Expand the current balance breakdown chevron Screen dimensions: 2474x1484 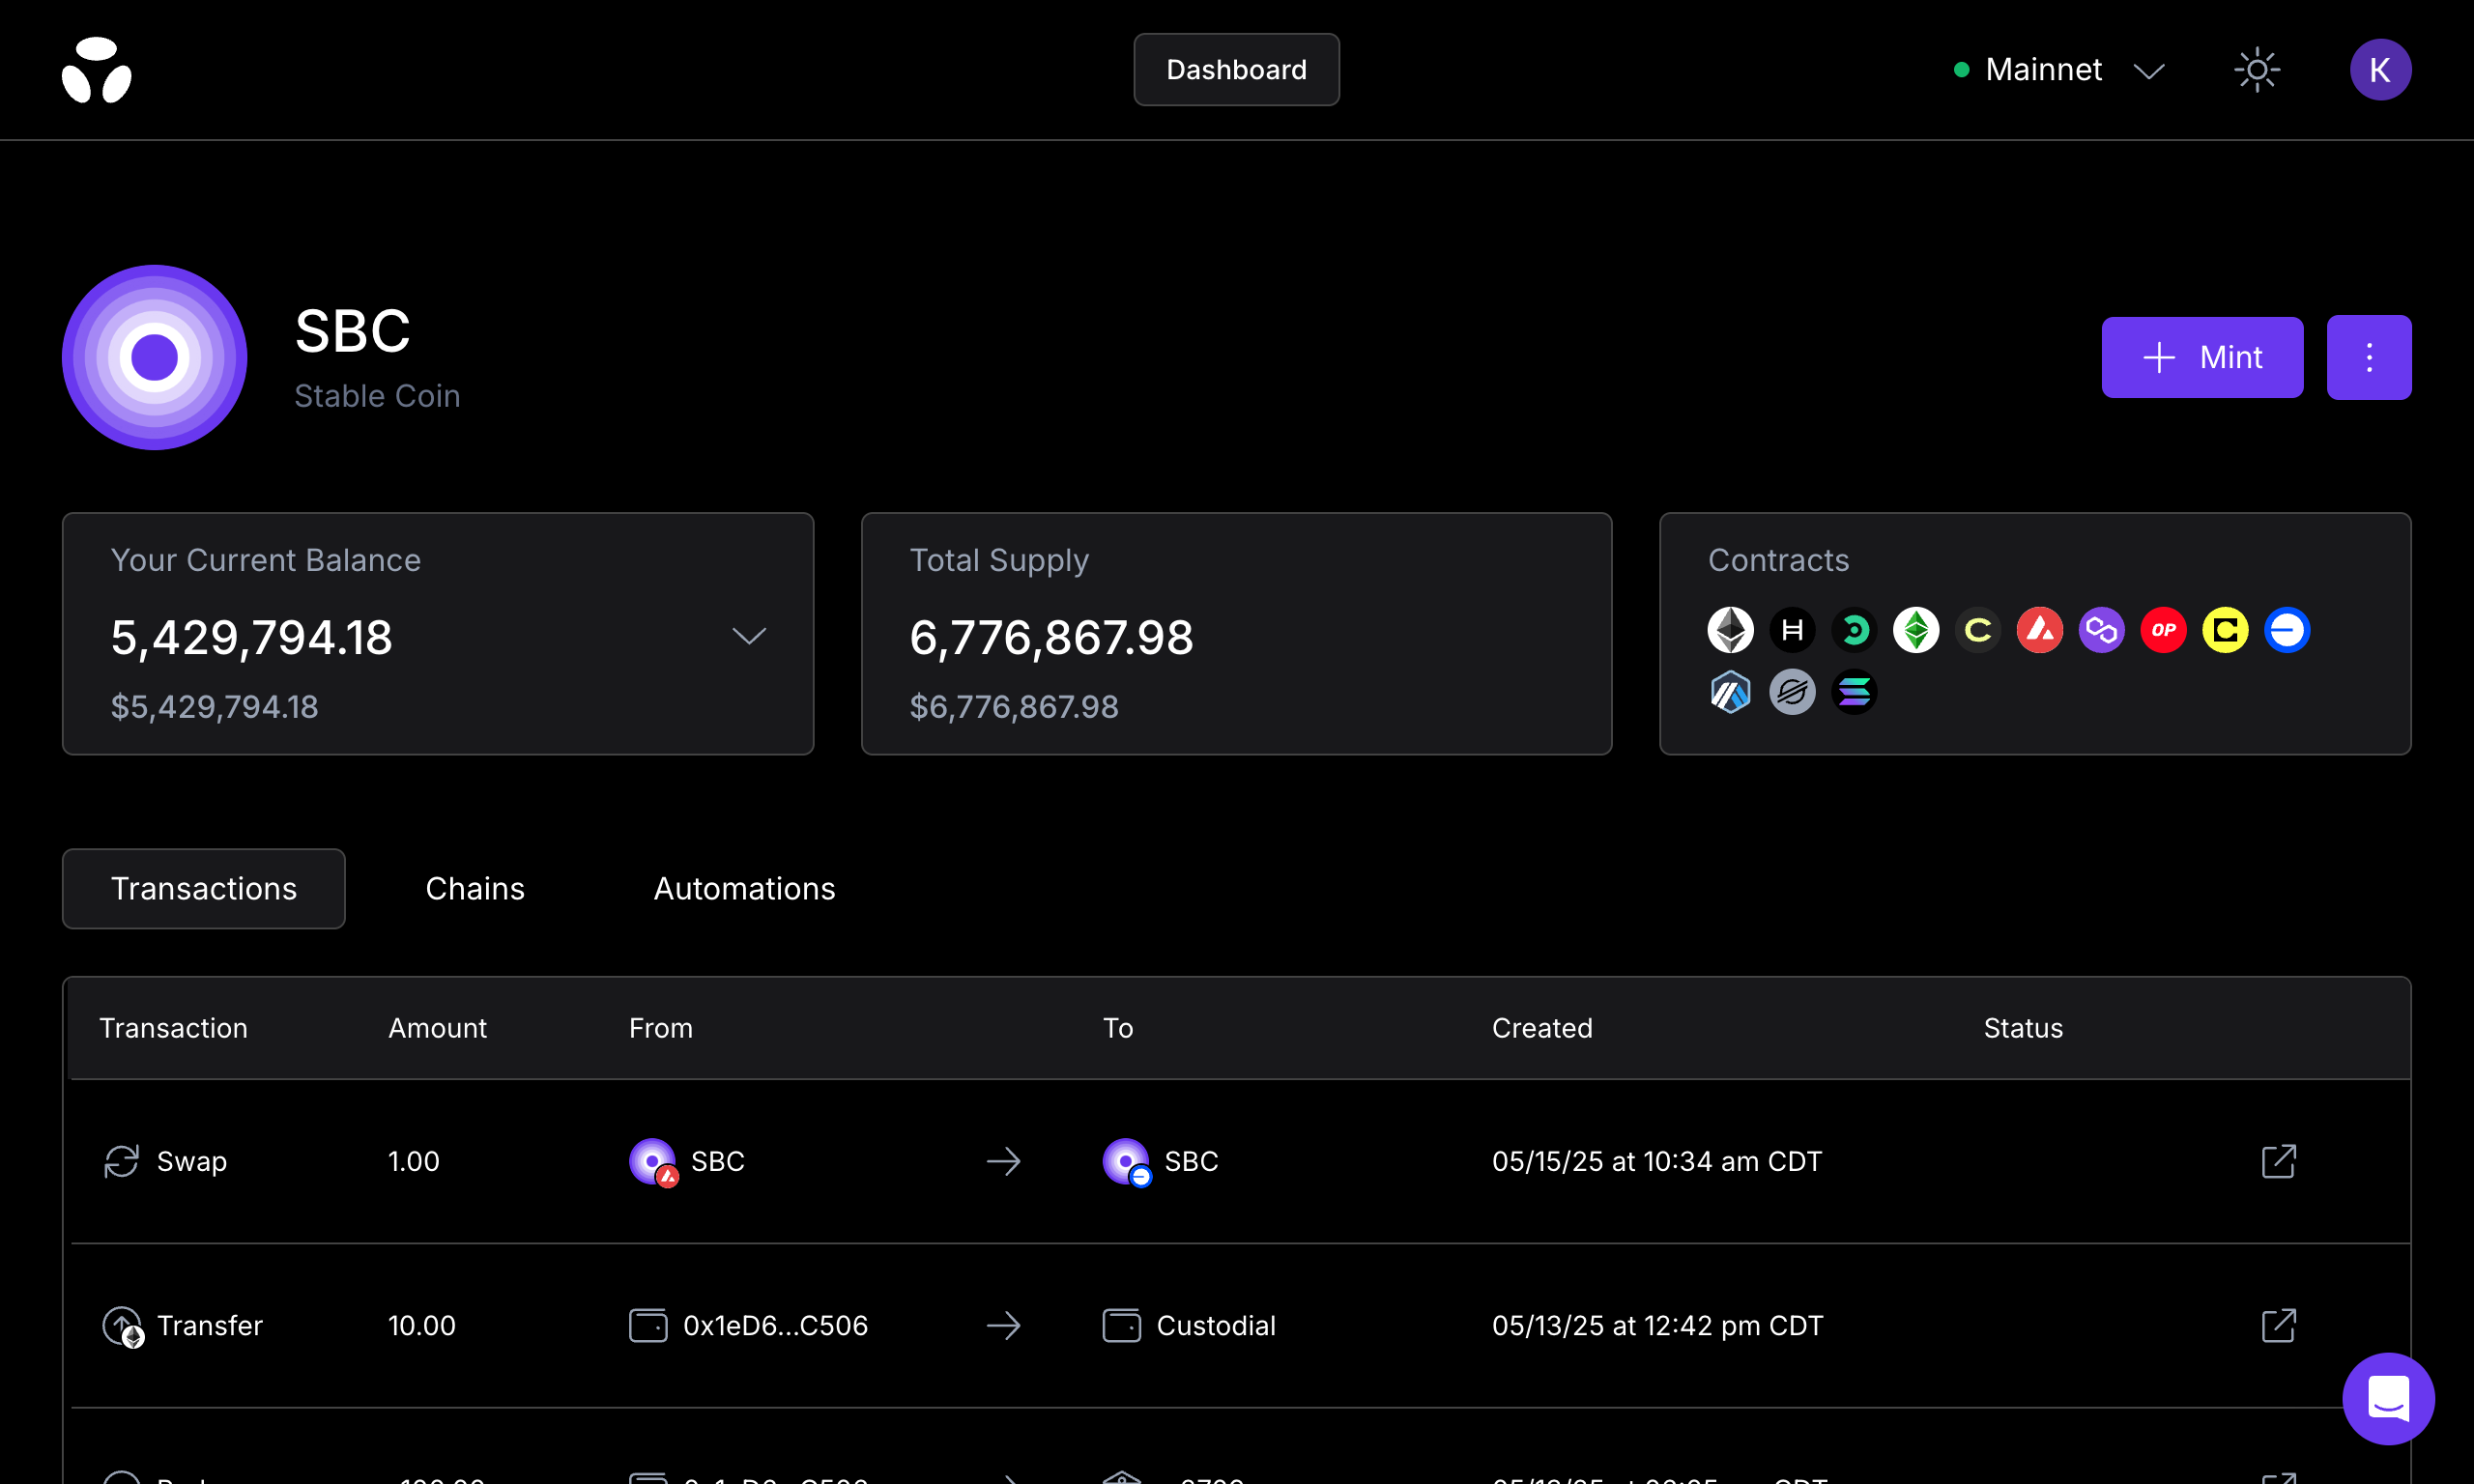[749, 636]
